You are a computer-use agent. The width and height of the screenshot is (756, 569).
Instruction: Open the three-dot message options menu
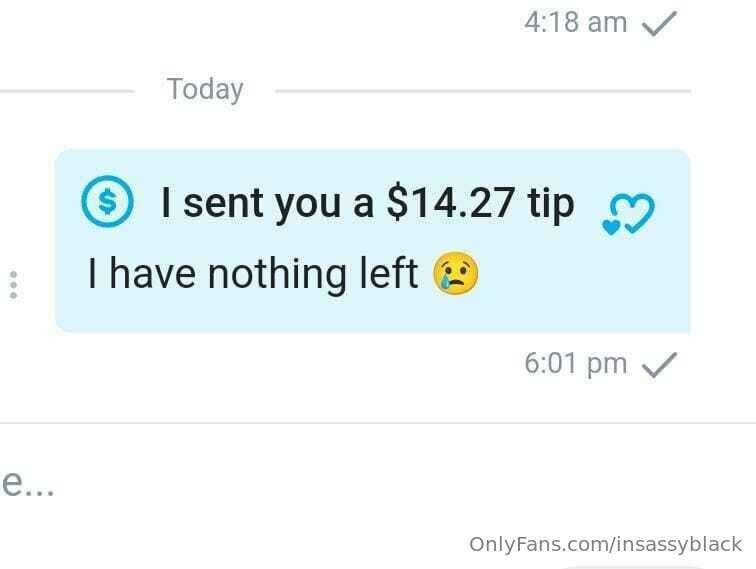pyautogui.click(x=14, y=284)
